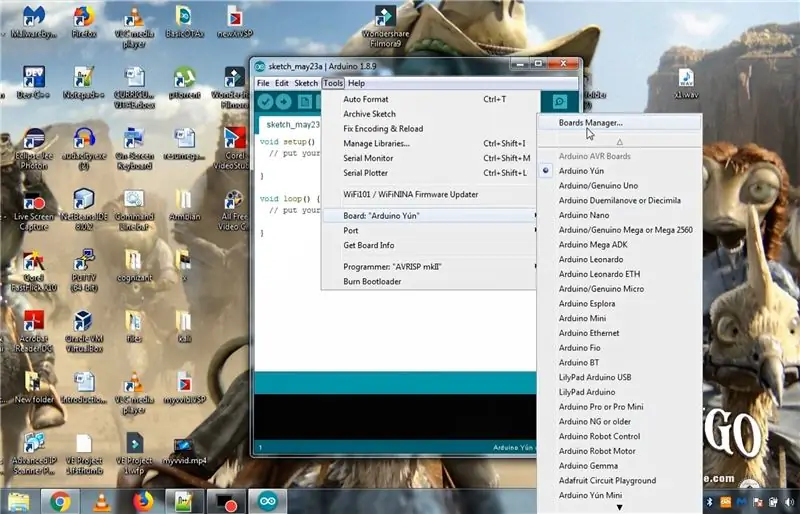Click the New sketch toolbar icon

[305, 102]
